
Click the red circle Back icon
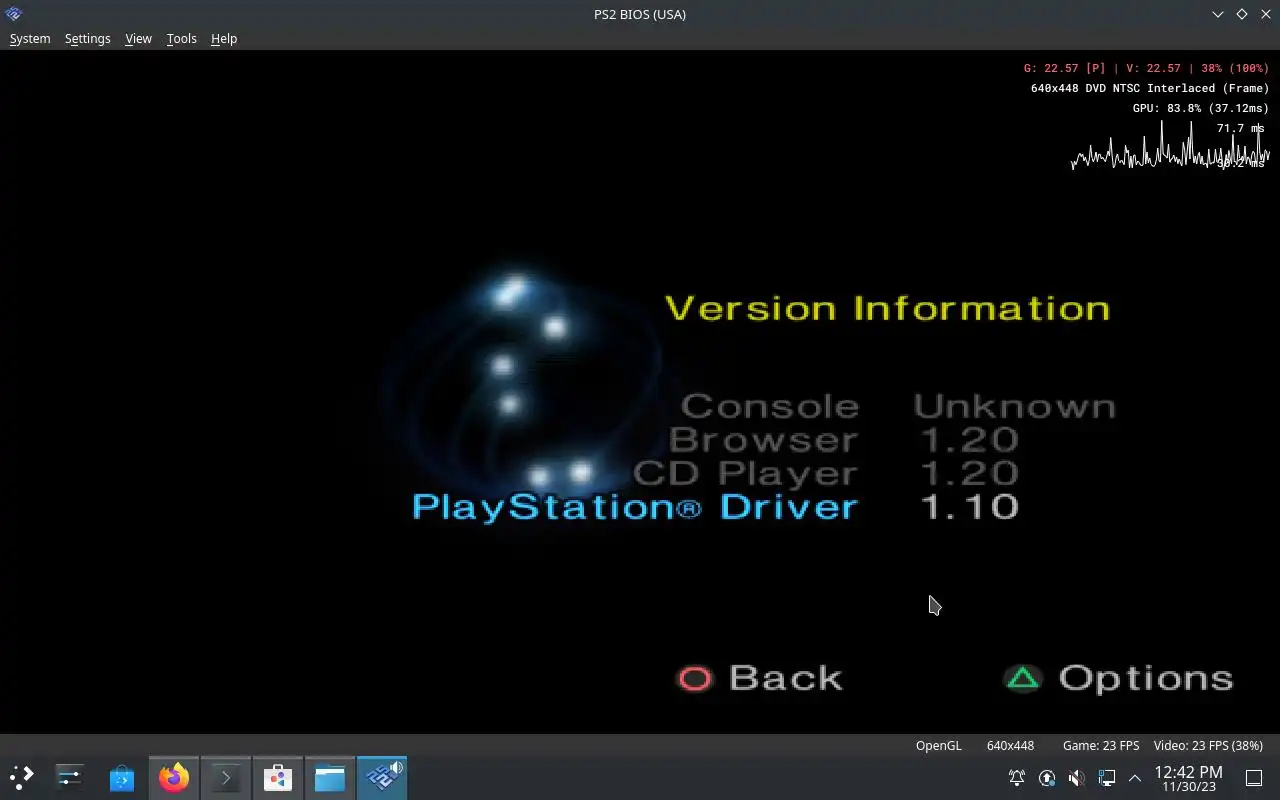(695, 679)
